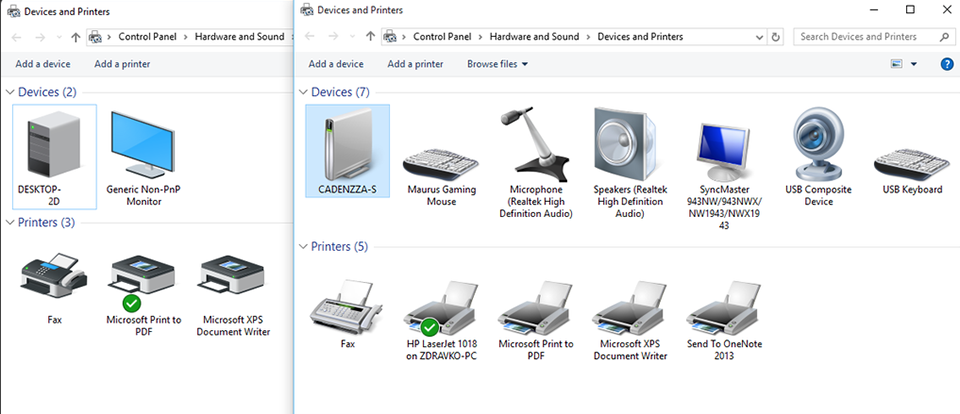Open recent locations dropdown in left window

[59, 37]
